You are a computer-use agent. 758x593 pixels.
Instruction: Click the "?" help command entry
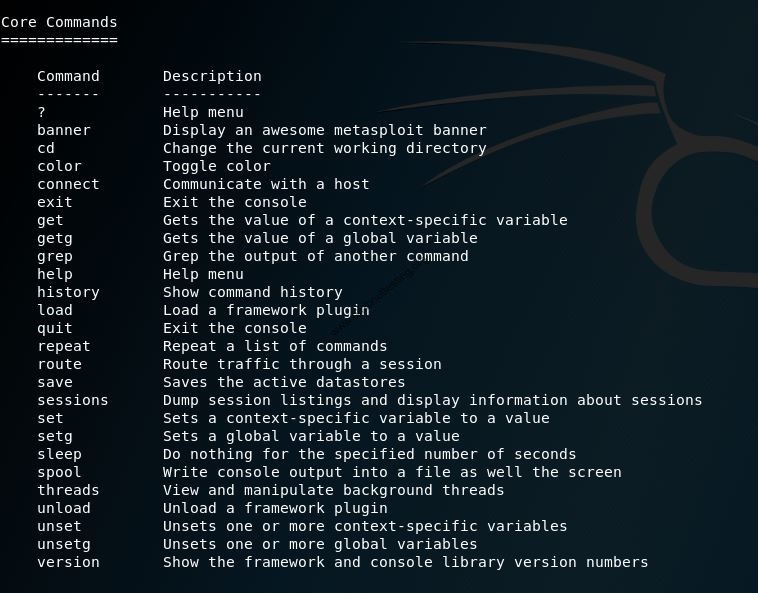coord(42,112)
